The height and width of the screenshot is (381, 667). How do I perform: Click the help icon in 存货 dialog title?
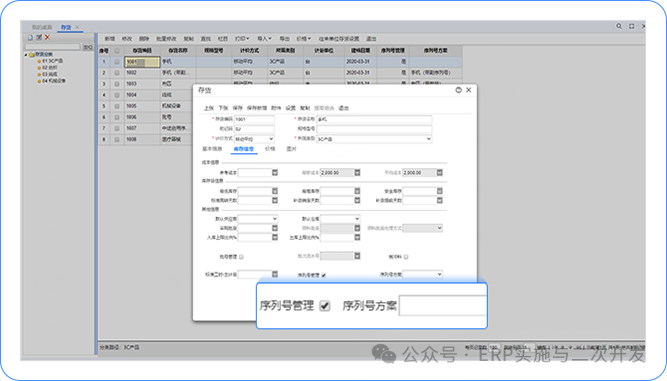[458, 90]
